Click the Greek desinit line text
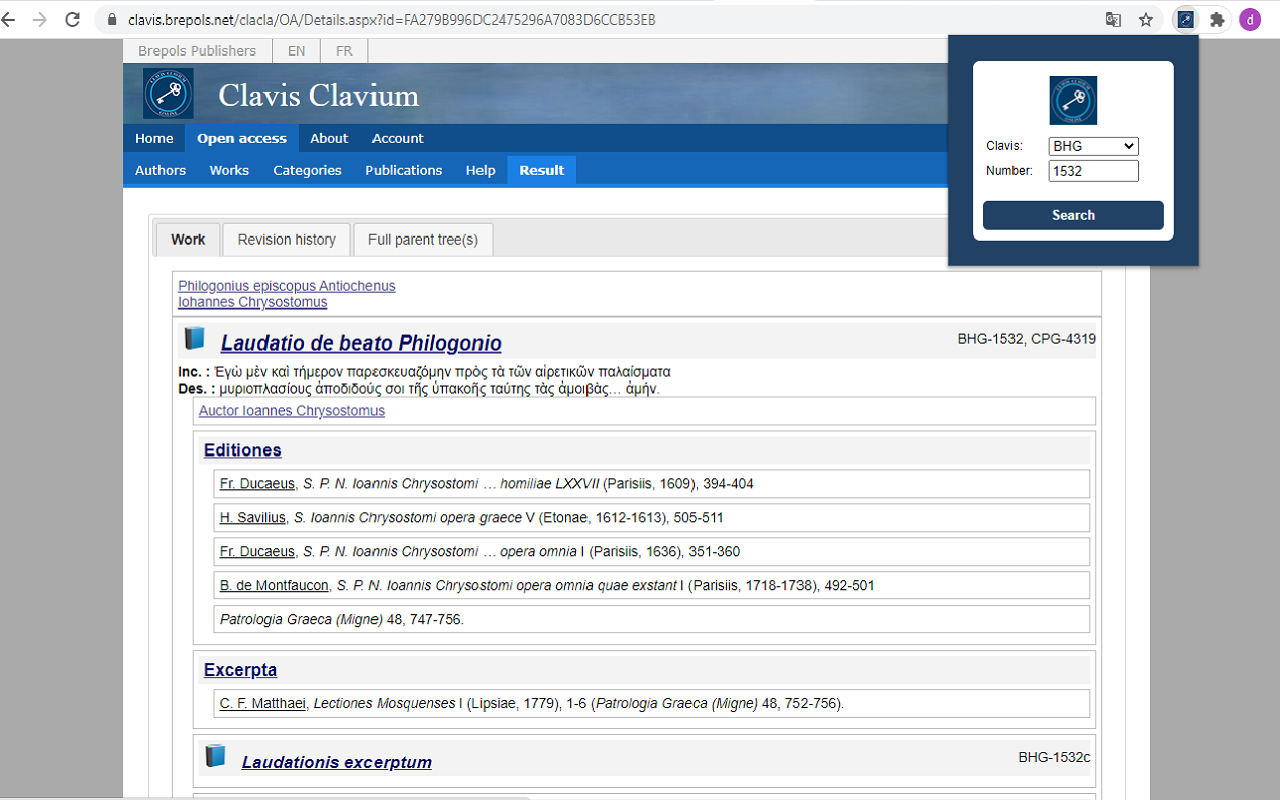 tap(440, 389)
